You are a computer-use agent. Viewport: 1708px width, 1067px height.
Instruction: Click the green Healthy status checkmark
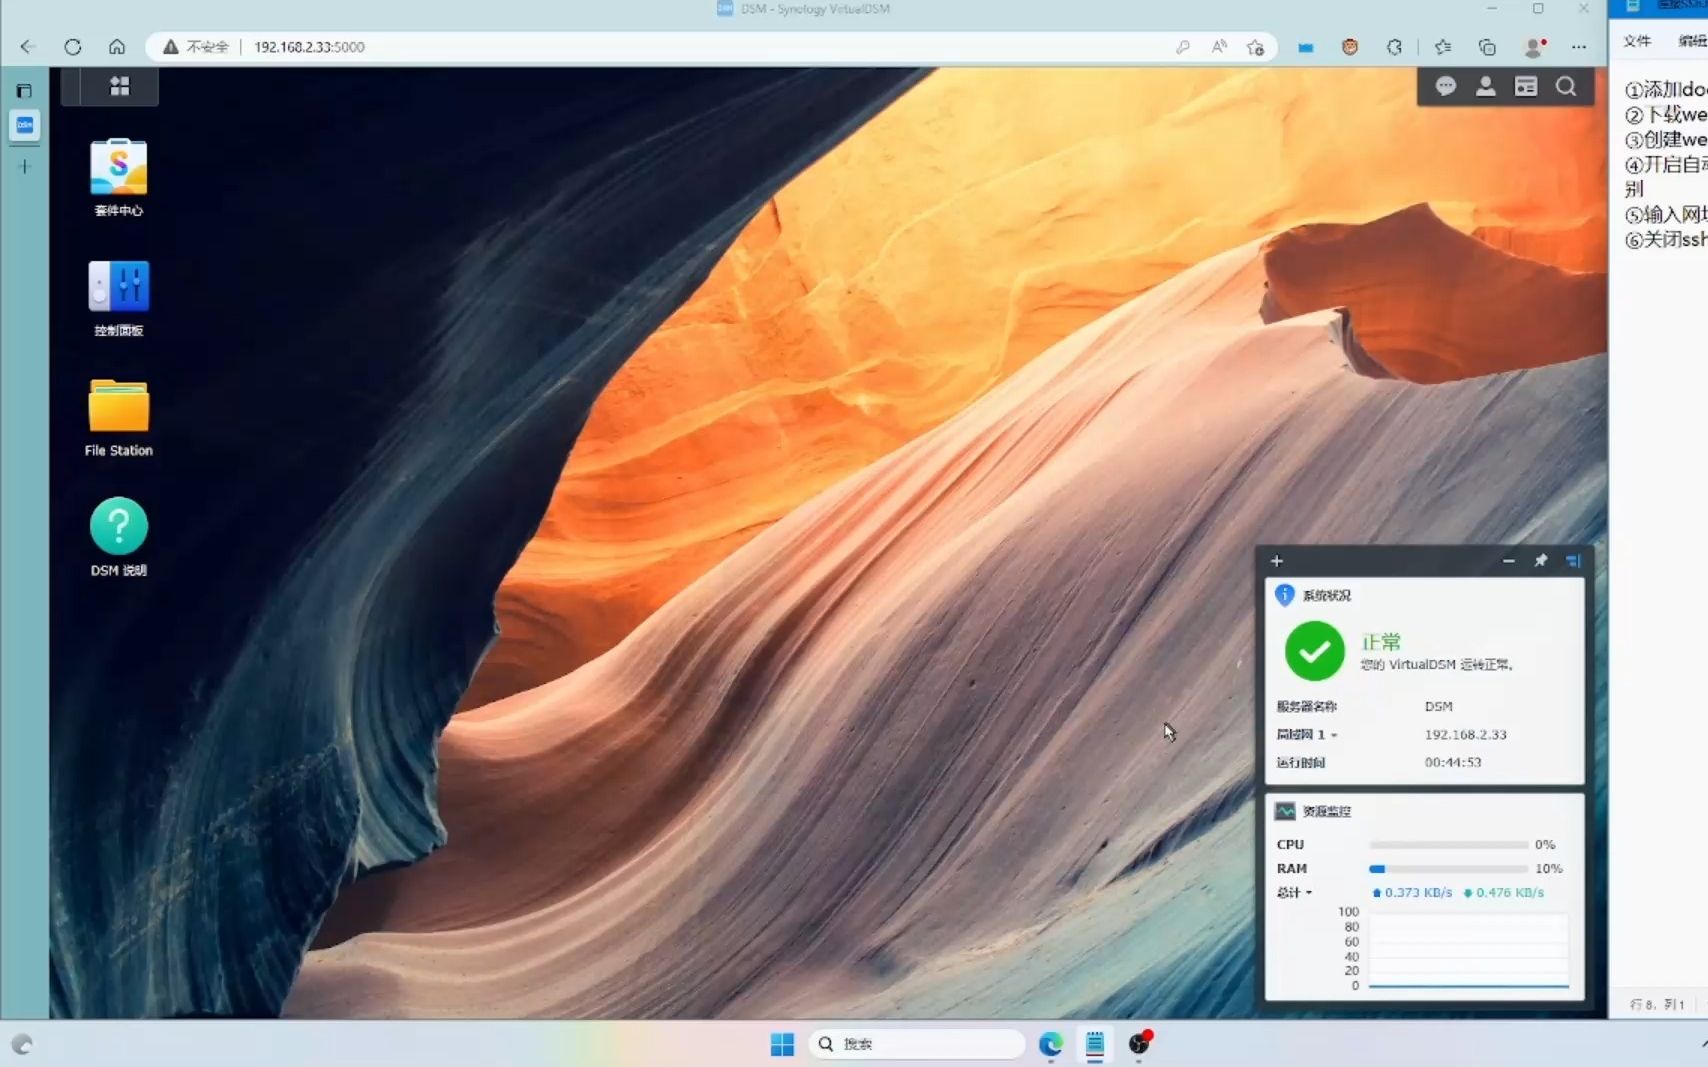[1314, 651]
